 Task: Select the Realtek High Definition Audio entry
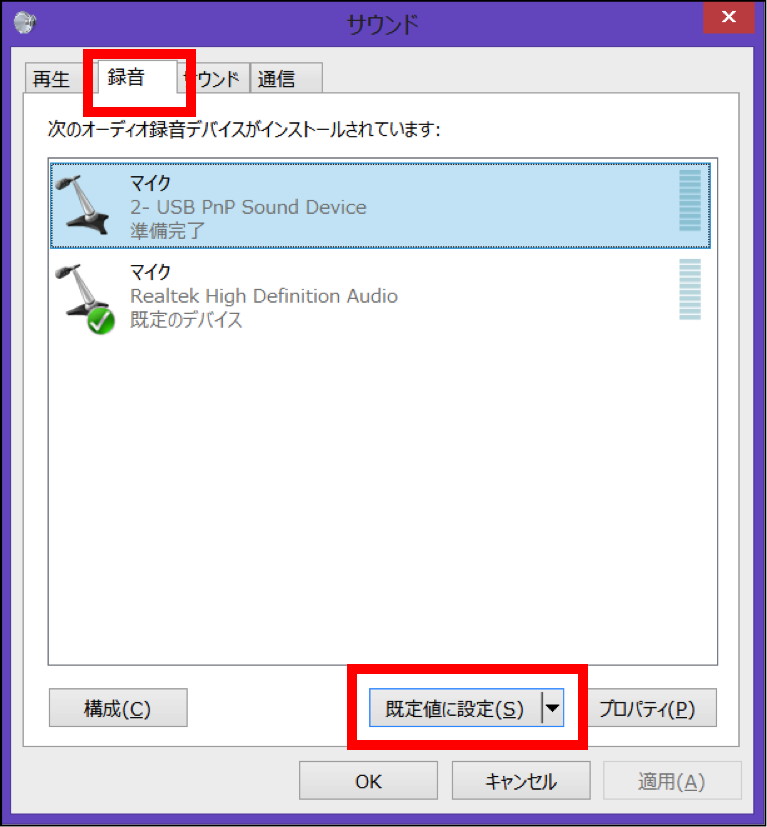380,294
